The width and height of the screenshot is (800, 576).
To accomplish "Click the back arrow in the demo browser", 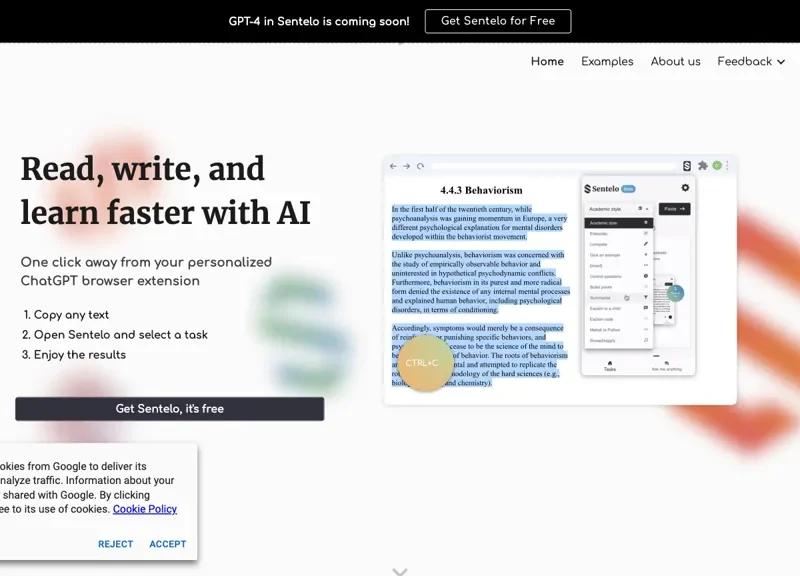I will [x=393, y=166].
